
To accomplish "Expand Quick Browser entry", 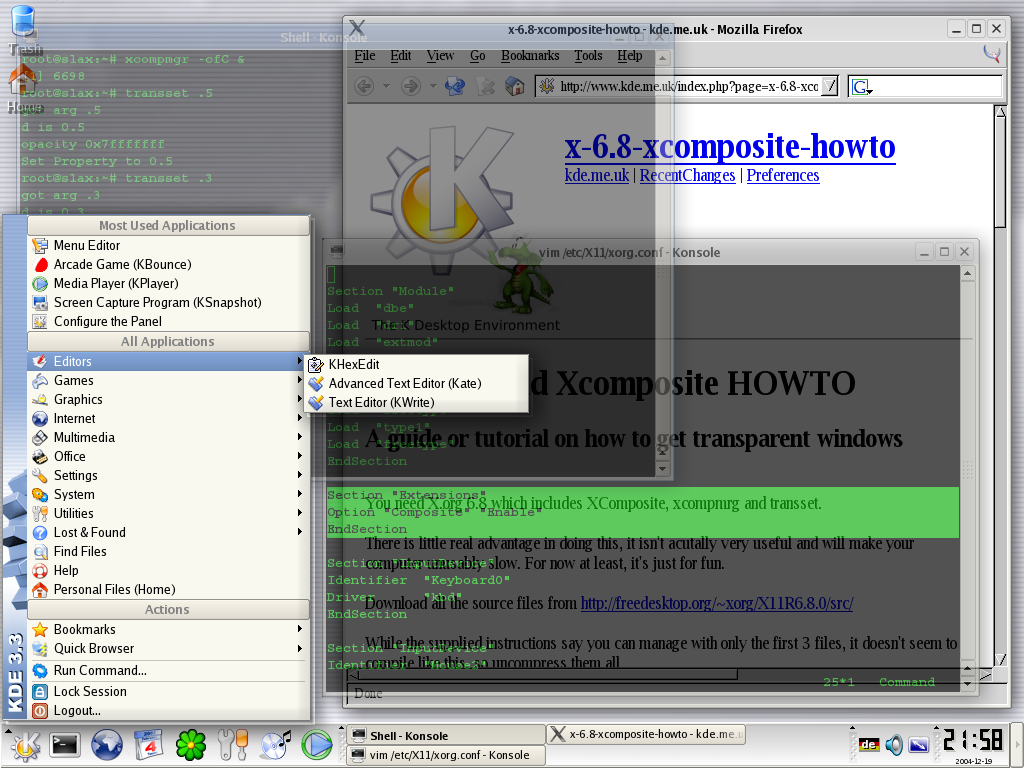I will click(168, 648).
